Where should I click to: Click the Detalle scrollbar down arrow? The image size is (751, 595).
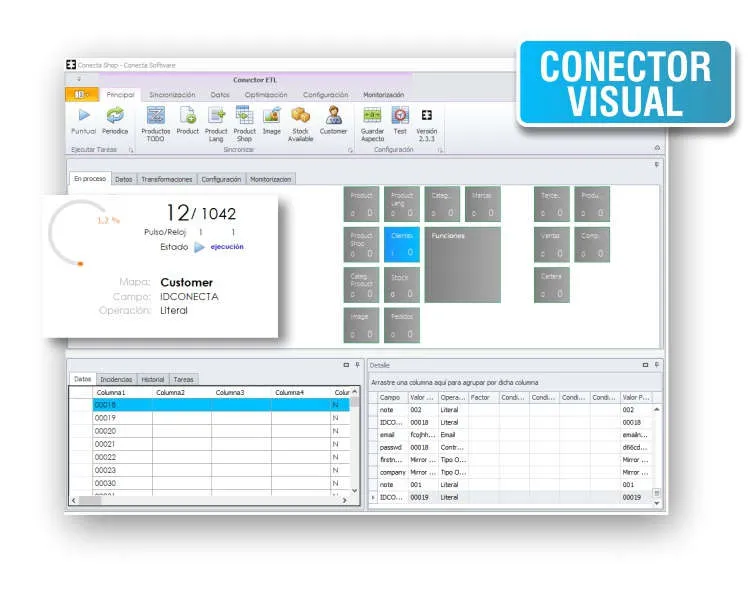click(x=657, y=503)
